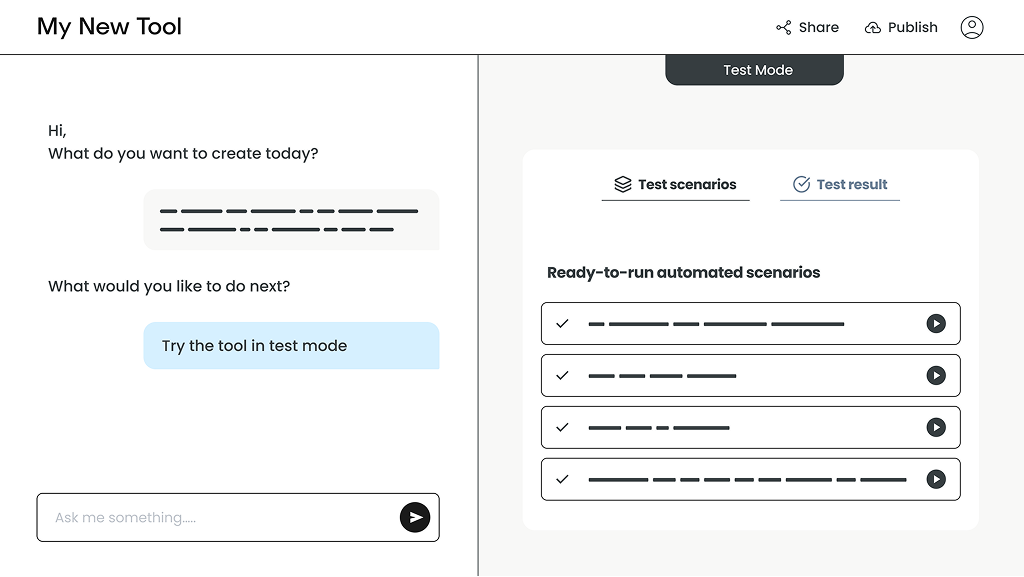Run the first automated scenario with its play icon

937,323
